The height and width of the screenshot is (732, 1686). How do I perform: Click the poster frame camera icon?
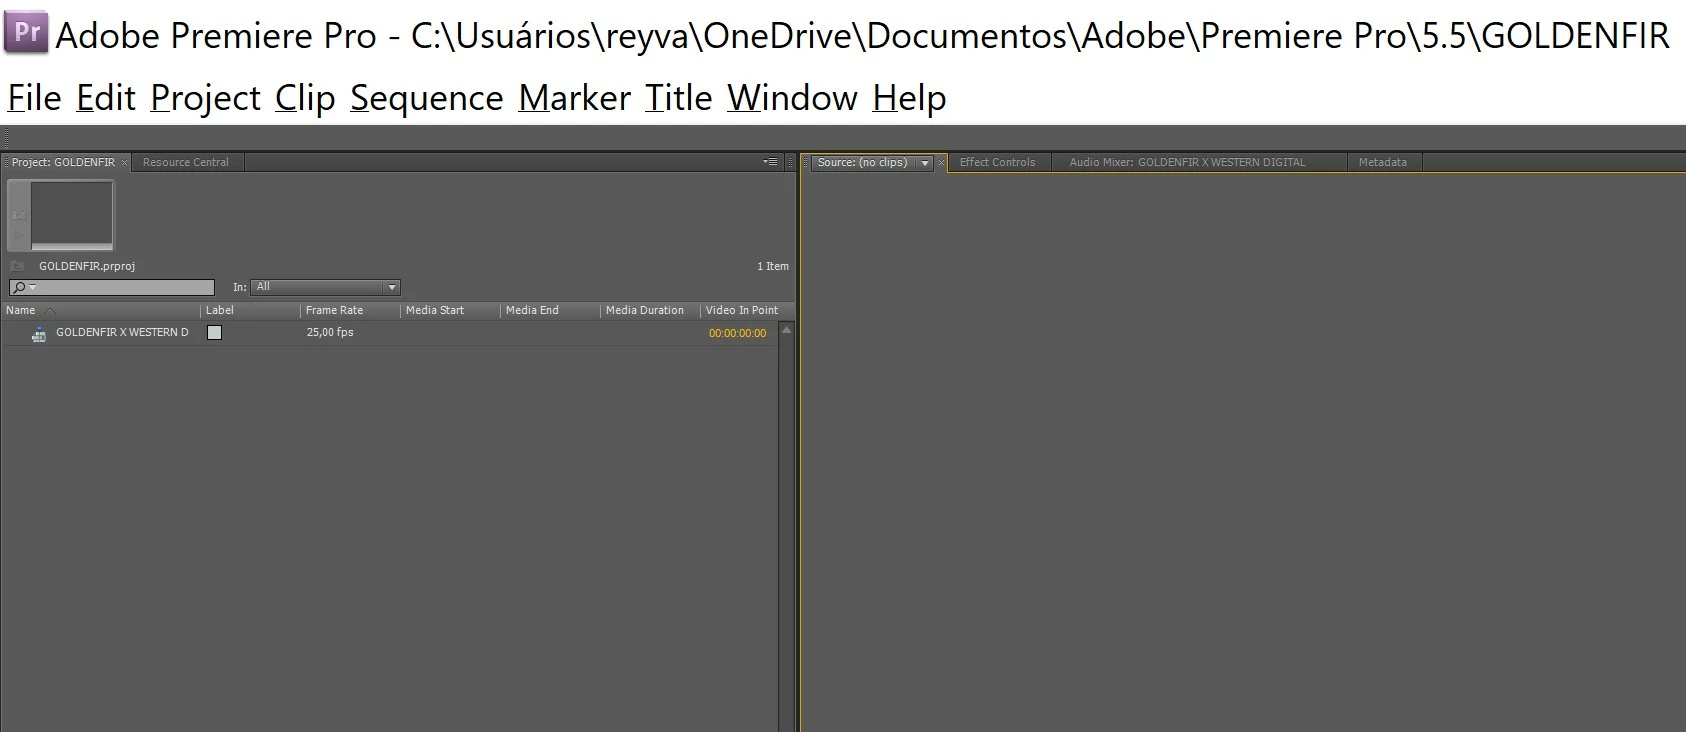point(19,214)
